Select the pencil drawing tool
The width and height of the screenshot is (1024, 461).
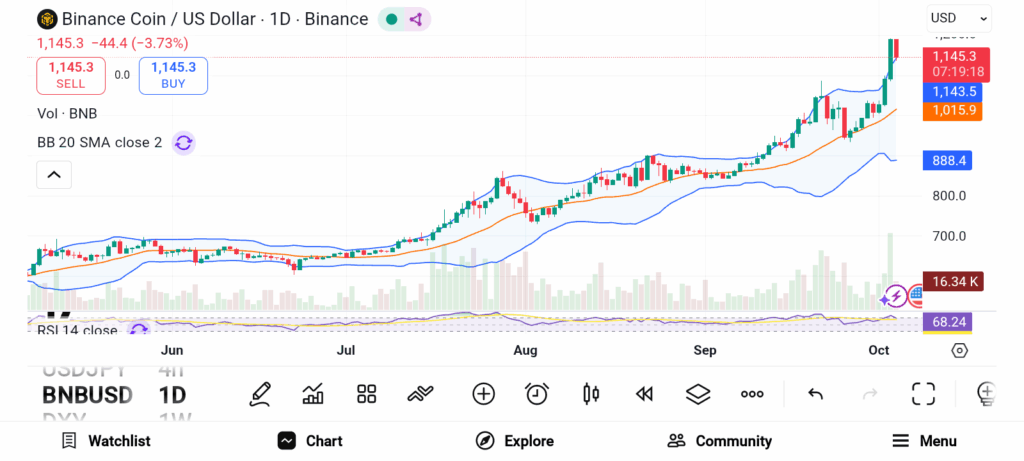tap(260, 394)
